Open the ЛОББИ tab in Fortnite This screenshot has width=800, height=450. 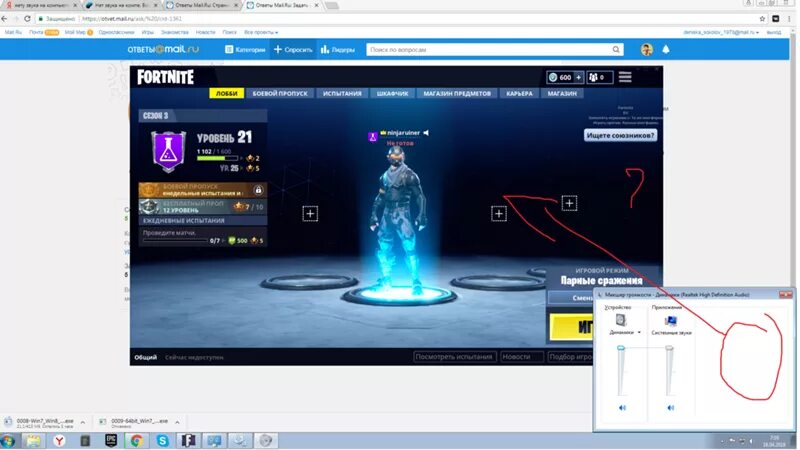227,93
